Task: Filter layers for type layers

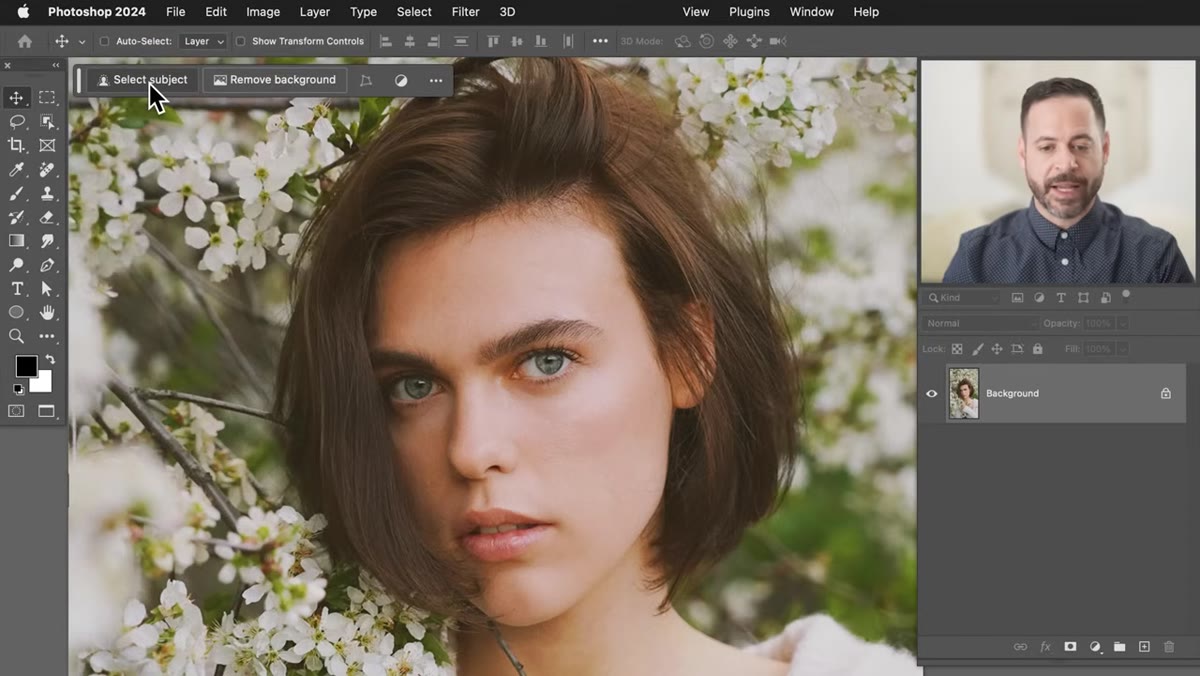Action: (x=1061, y=298)
